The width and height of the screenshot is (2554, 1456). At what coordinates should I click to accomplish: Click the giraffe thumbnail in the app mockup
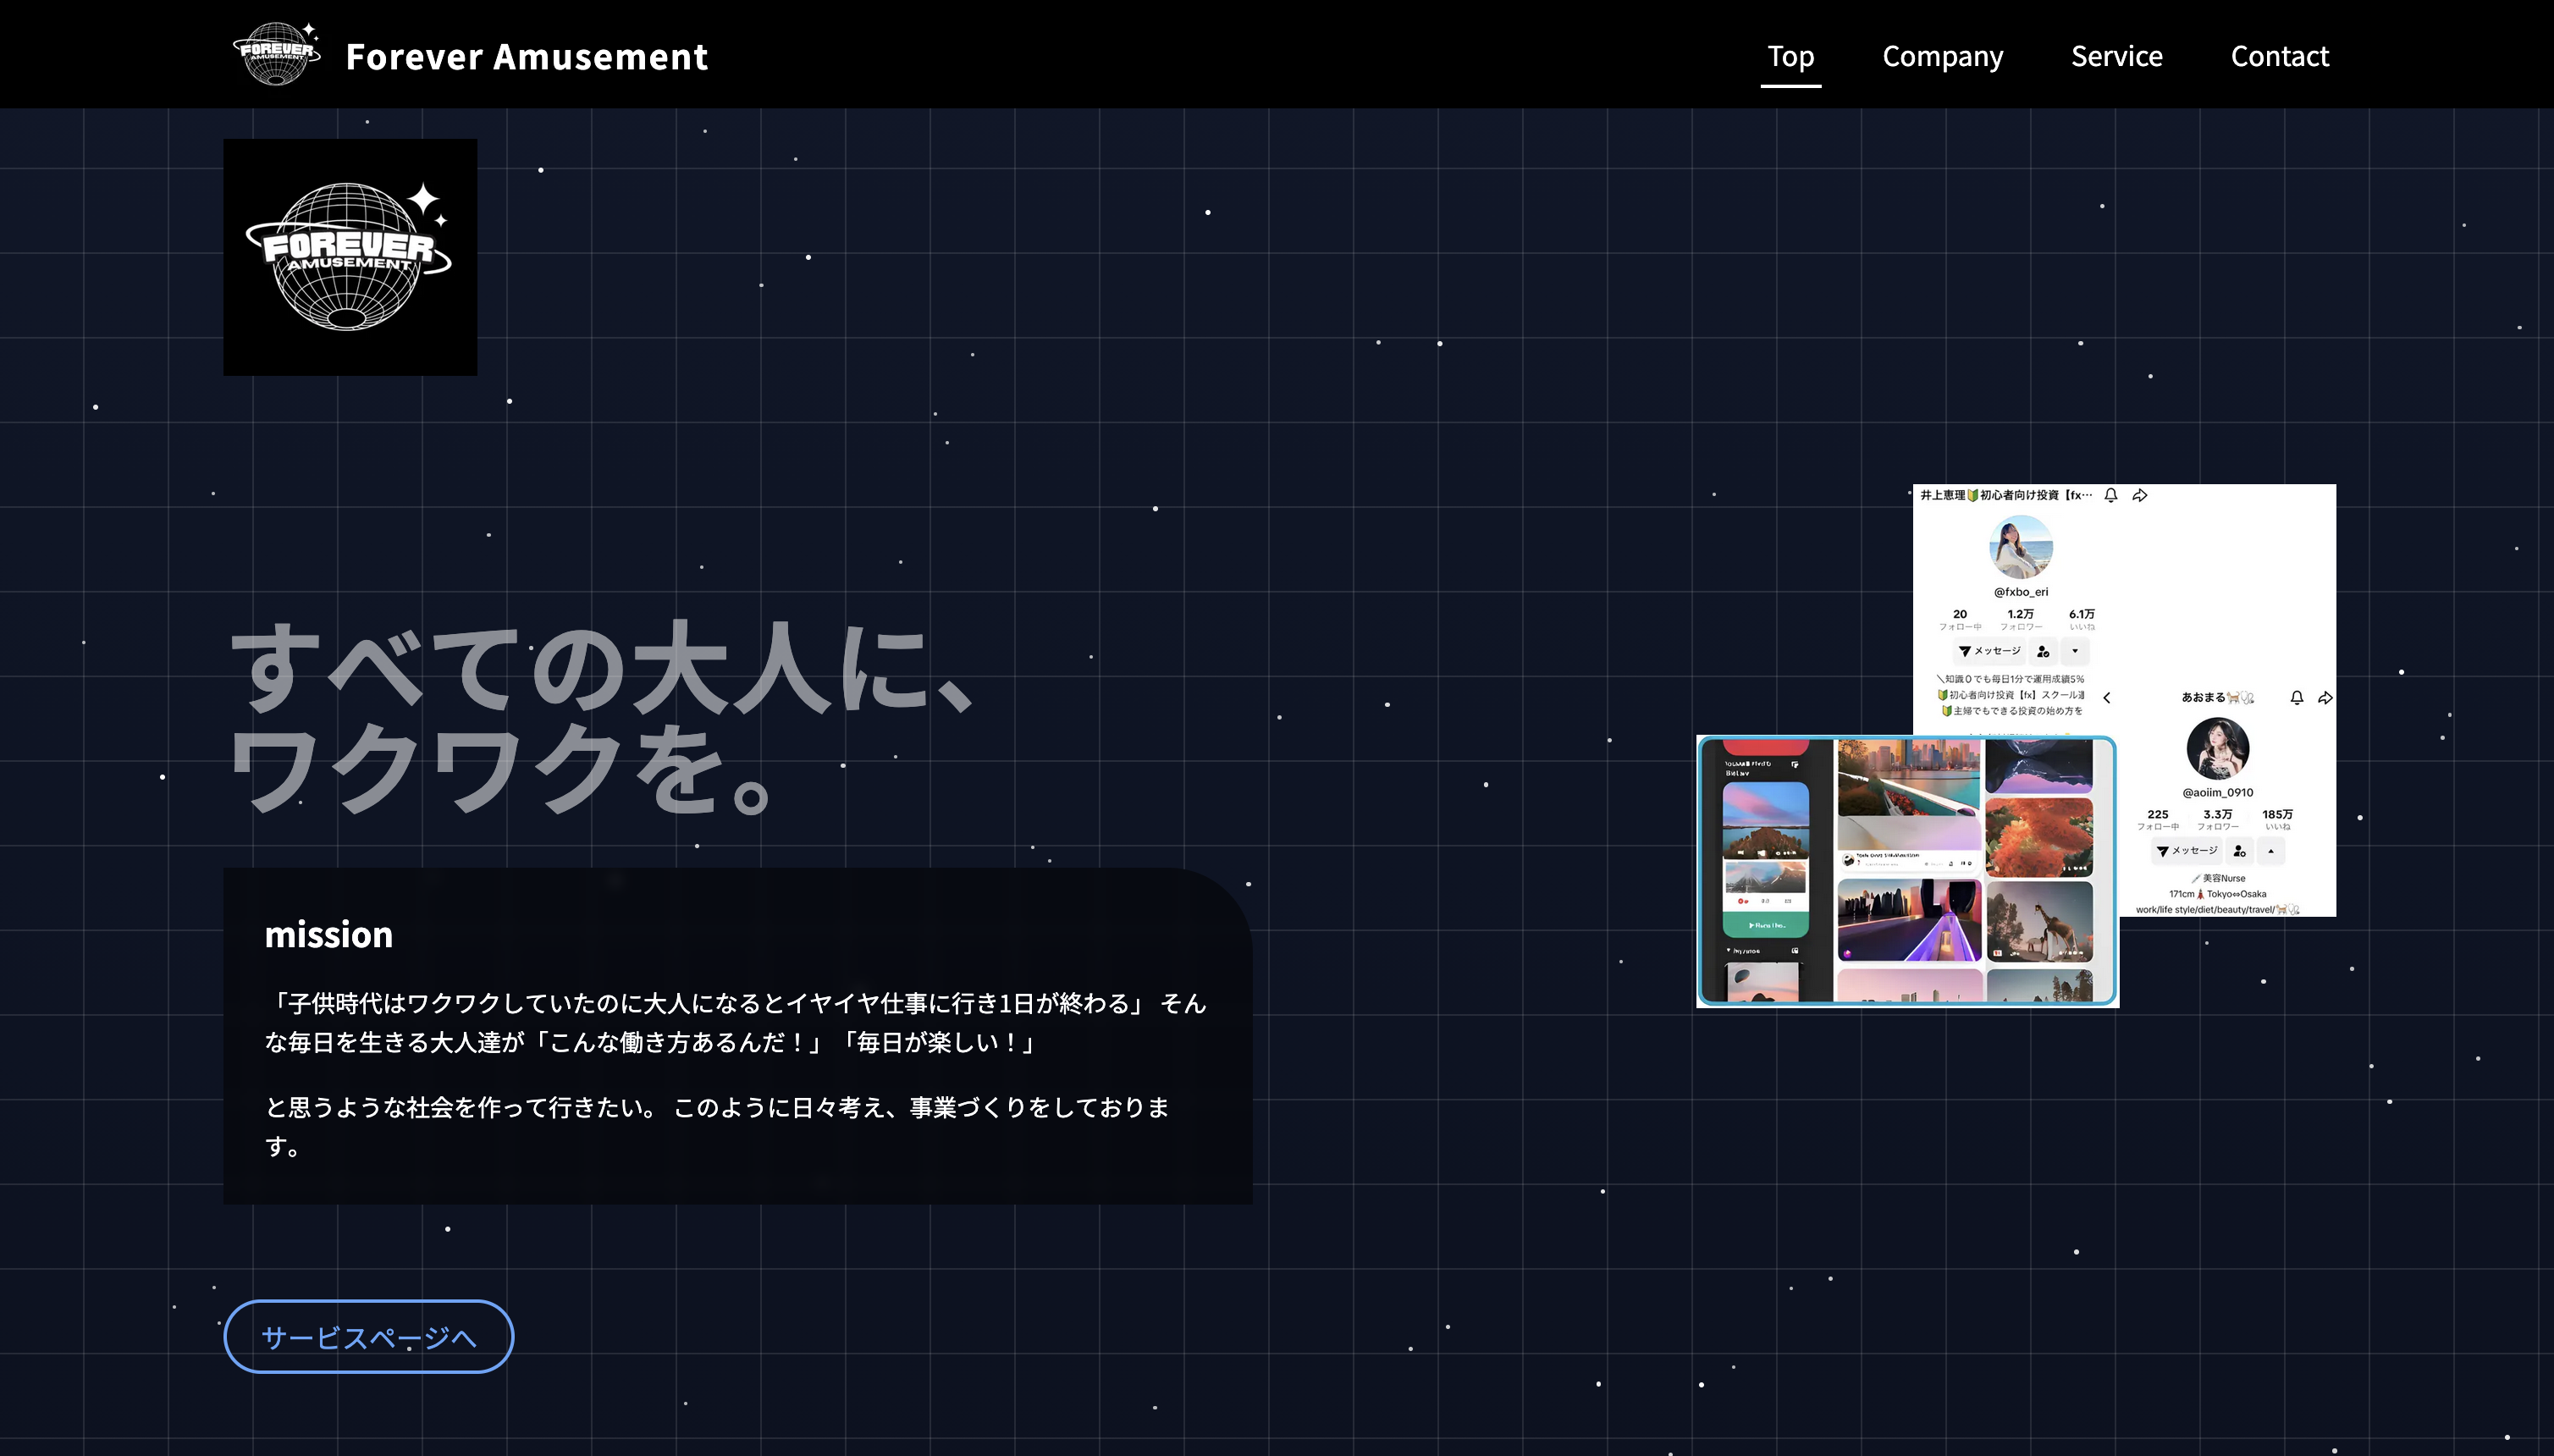click(x=2039, y=922)
